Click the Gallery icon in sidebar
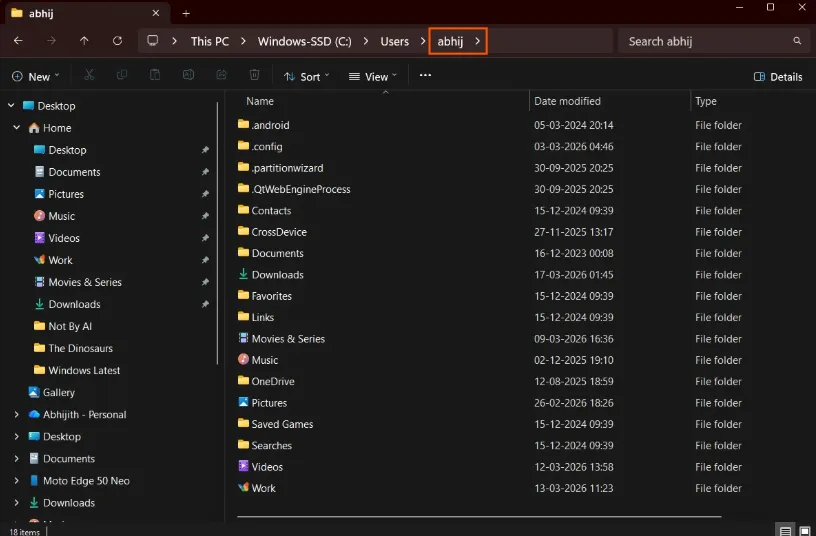This screenshot has width=816, height=536. [34, 393]
